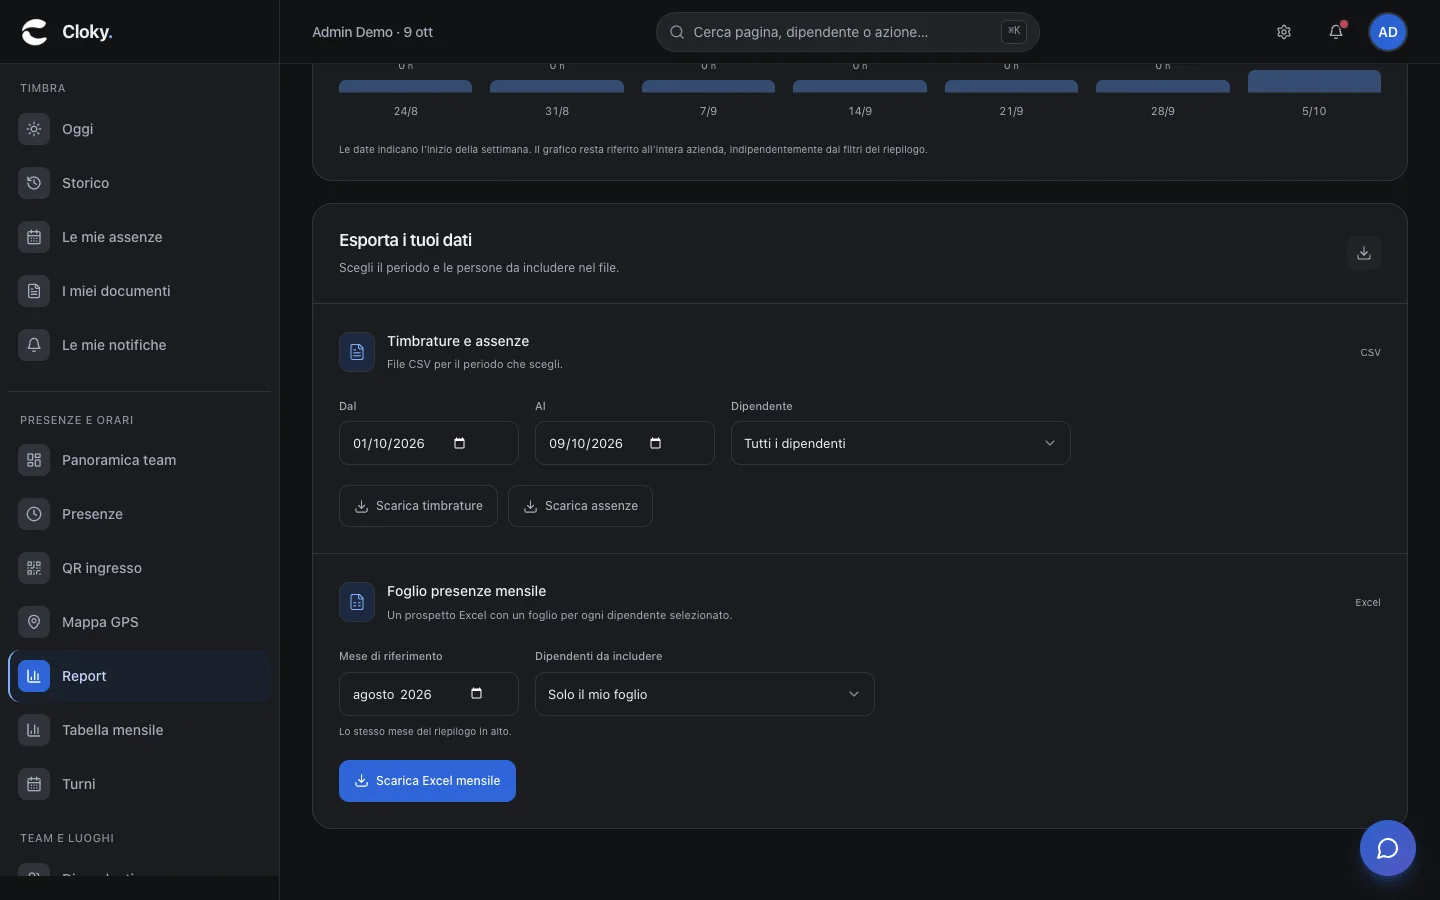
Task: Open Panoramica team page
Action: (139, 460)
